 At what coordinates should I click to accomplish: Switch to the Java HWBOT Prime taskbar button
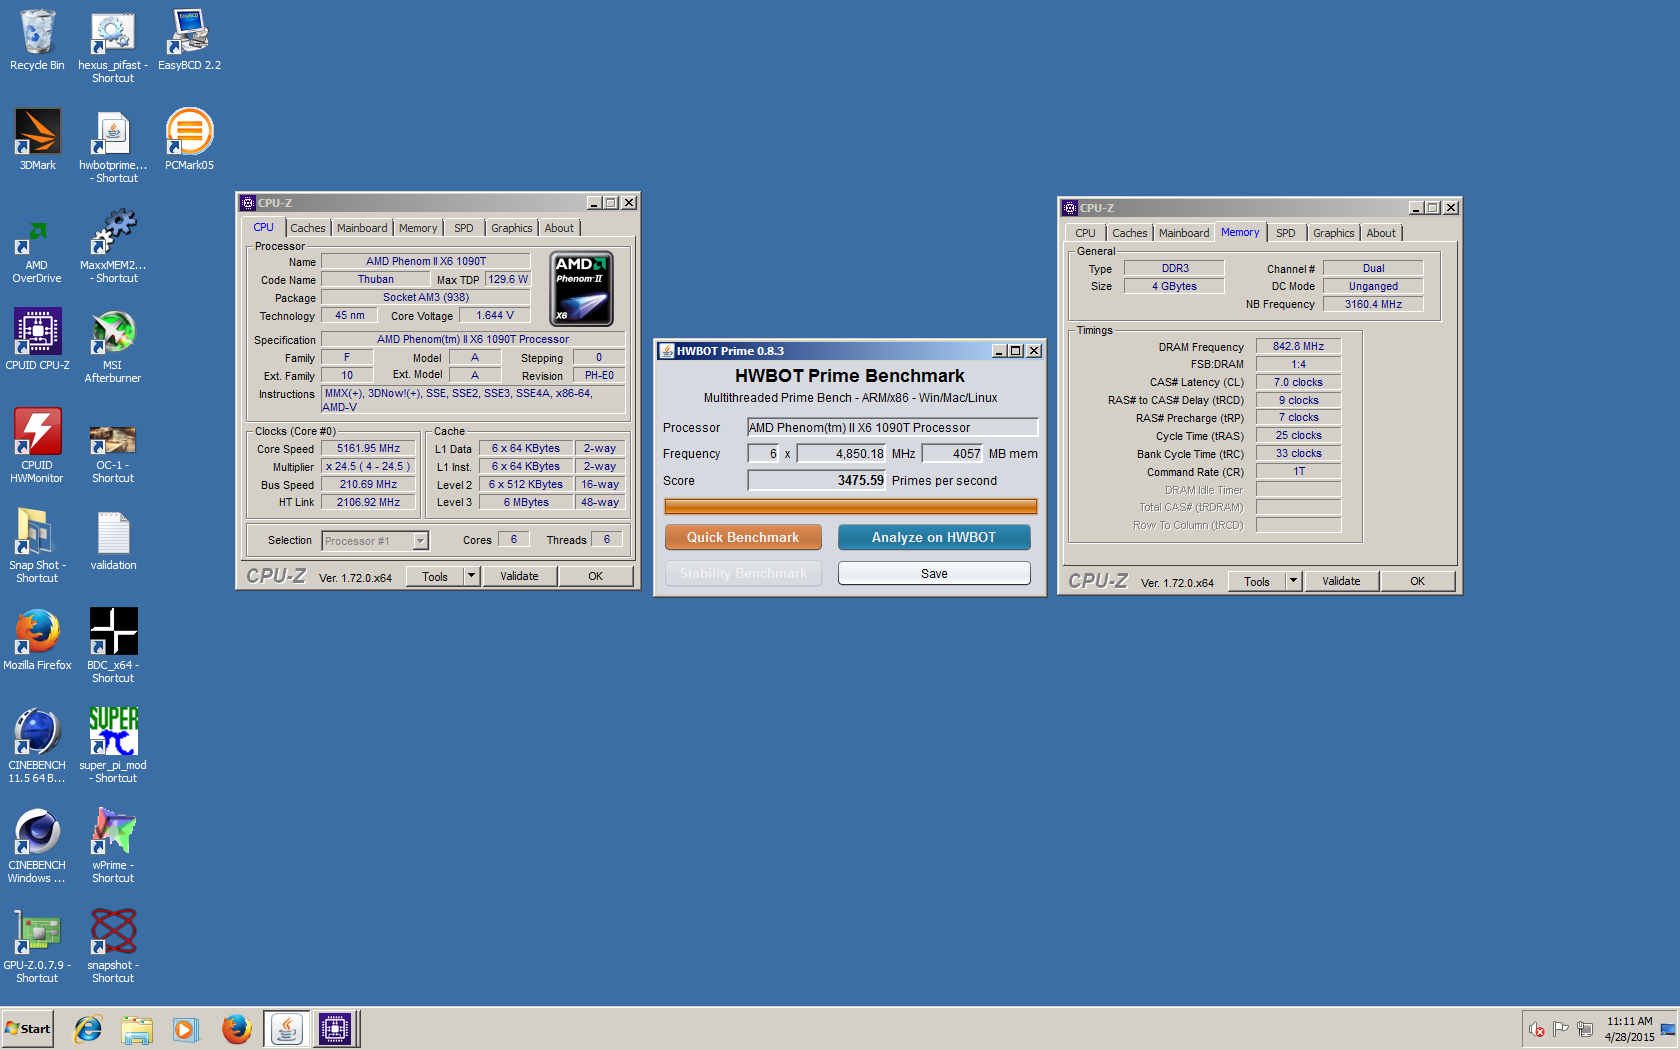point(287,1028)
